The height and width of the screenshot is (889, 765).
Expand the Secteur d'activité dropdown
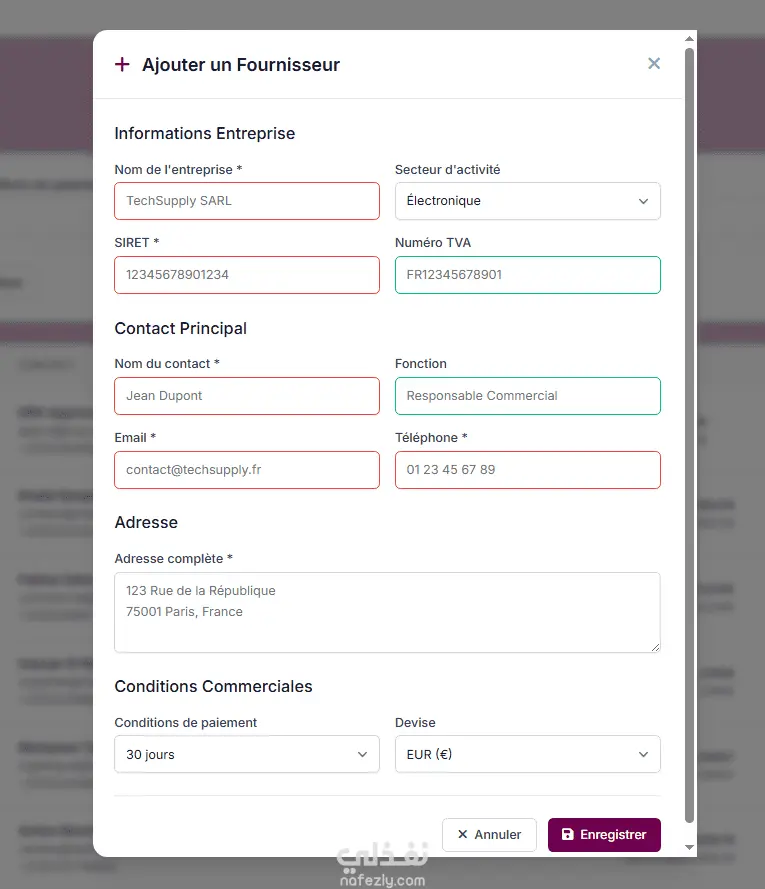(x=527, y=201)
